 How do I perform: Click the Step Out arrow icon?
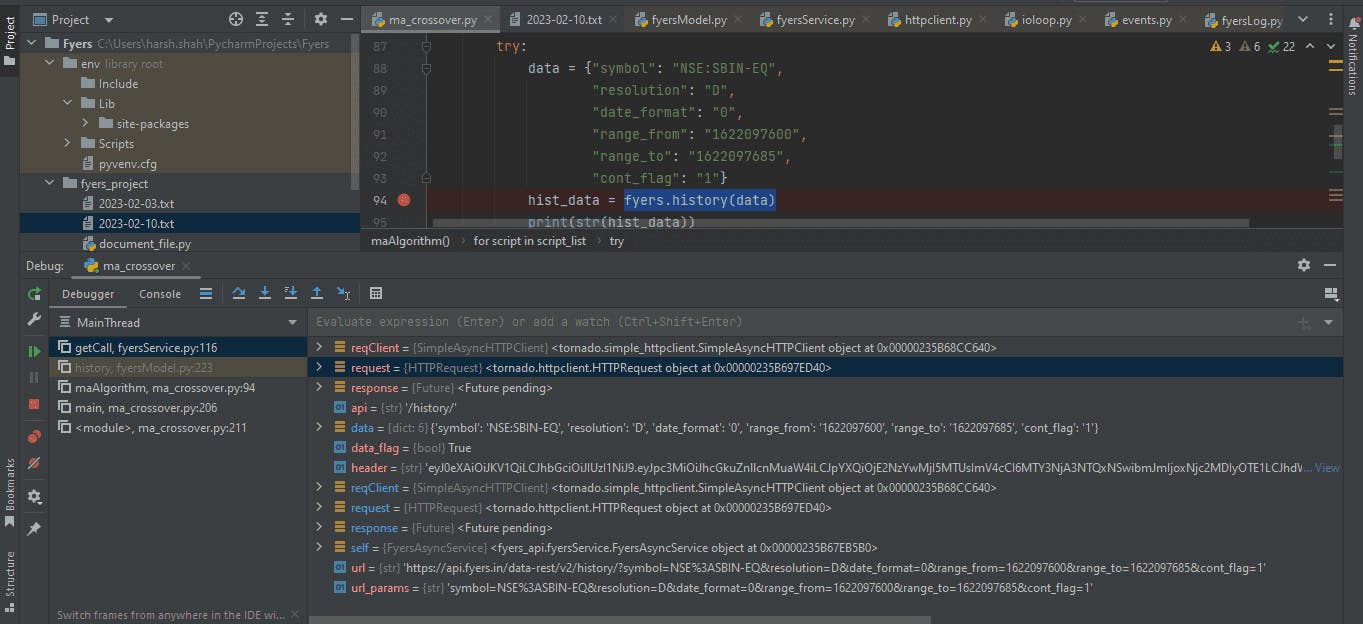[x=317, y=293]
